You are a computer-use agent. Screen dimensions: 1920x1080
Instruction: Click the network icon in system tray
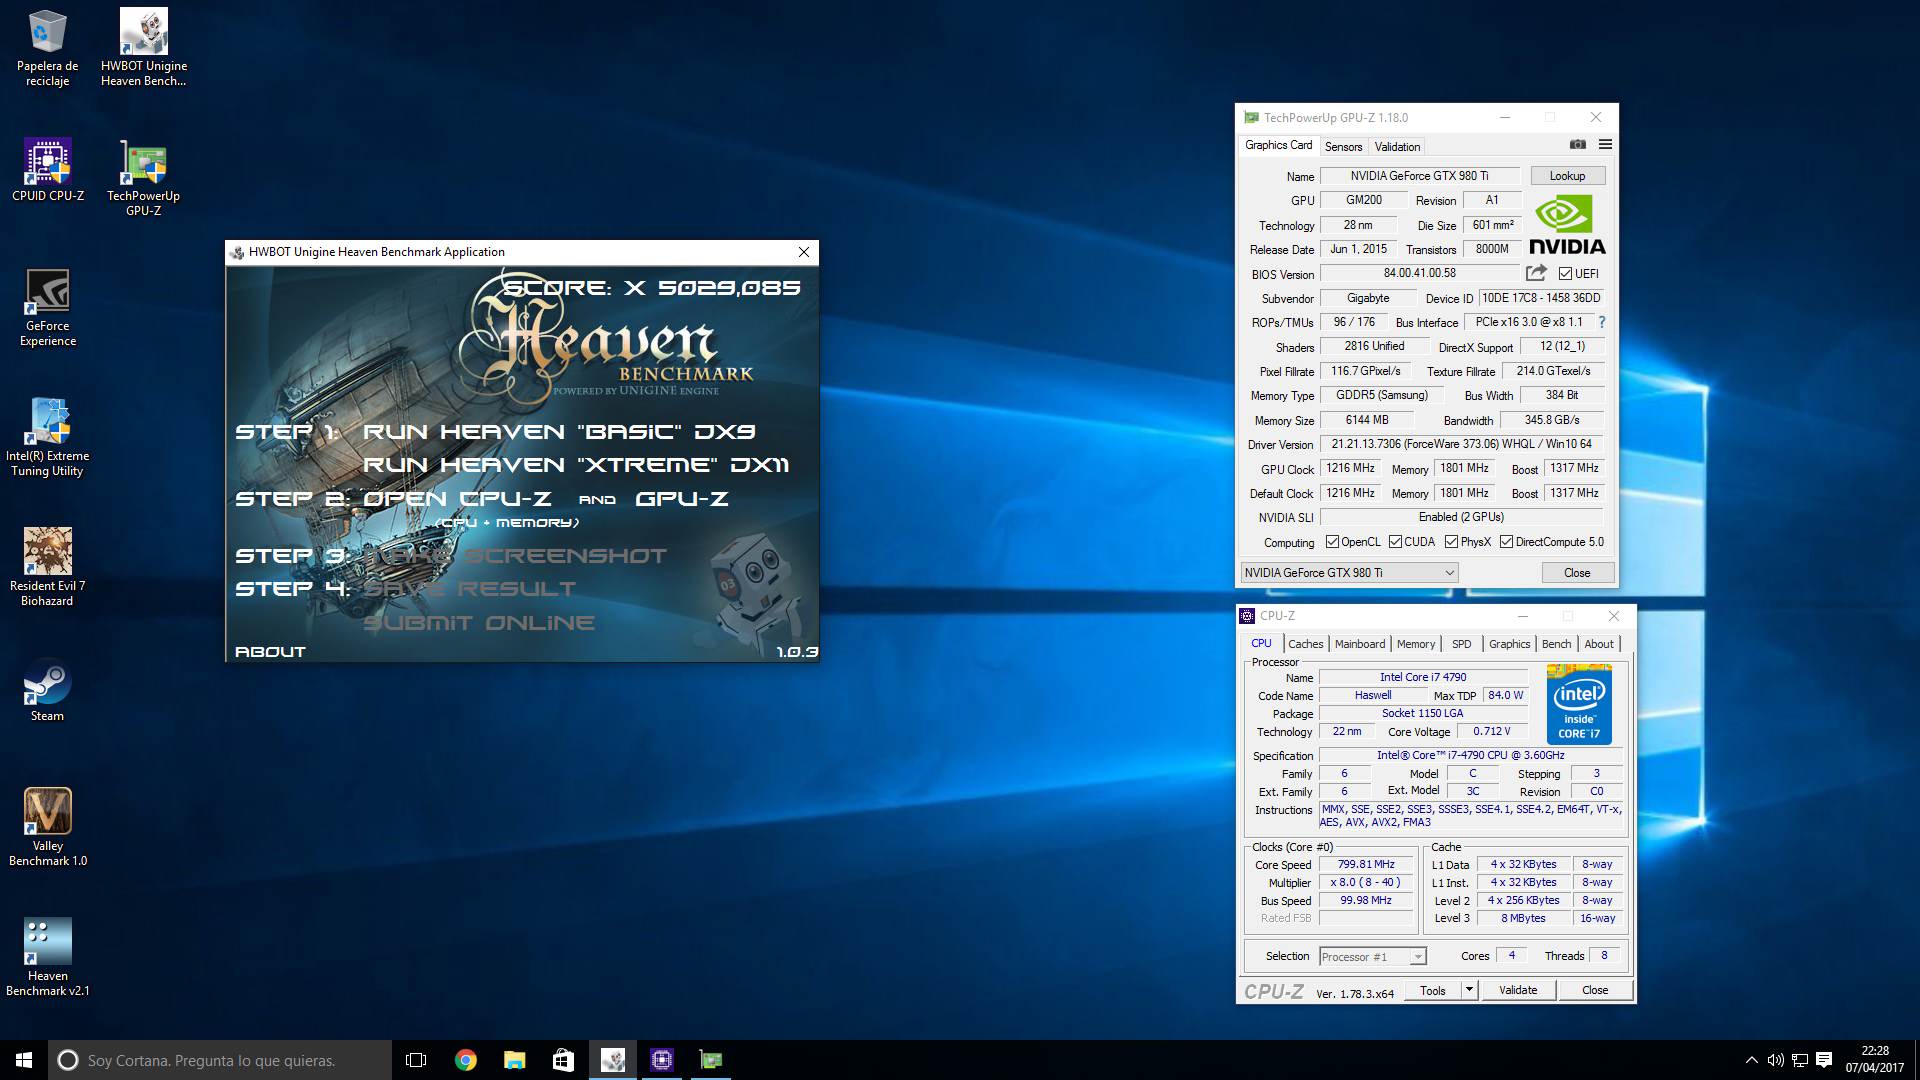tap(1799, 1060)
